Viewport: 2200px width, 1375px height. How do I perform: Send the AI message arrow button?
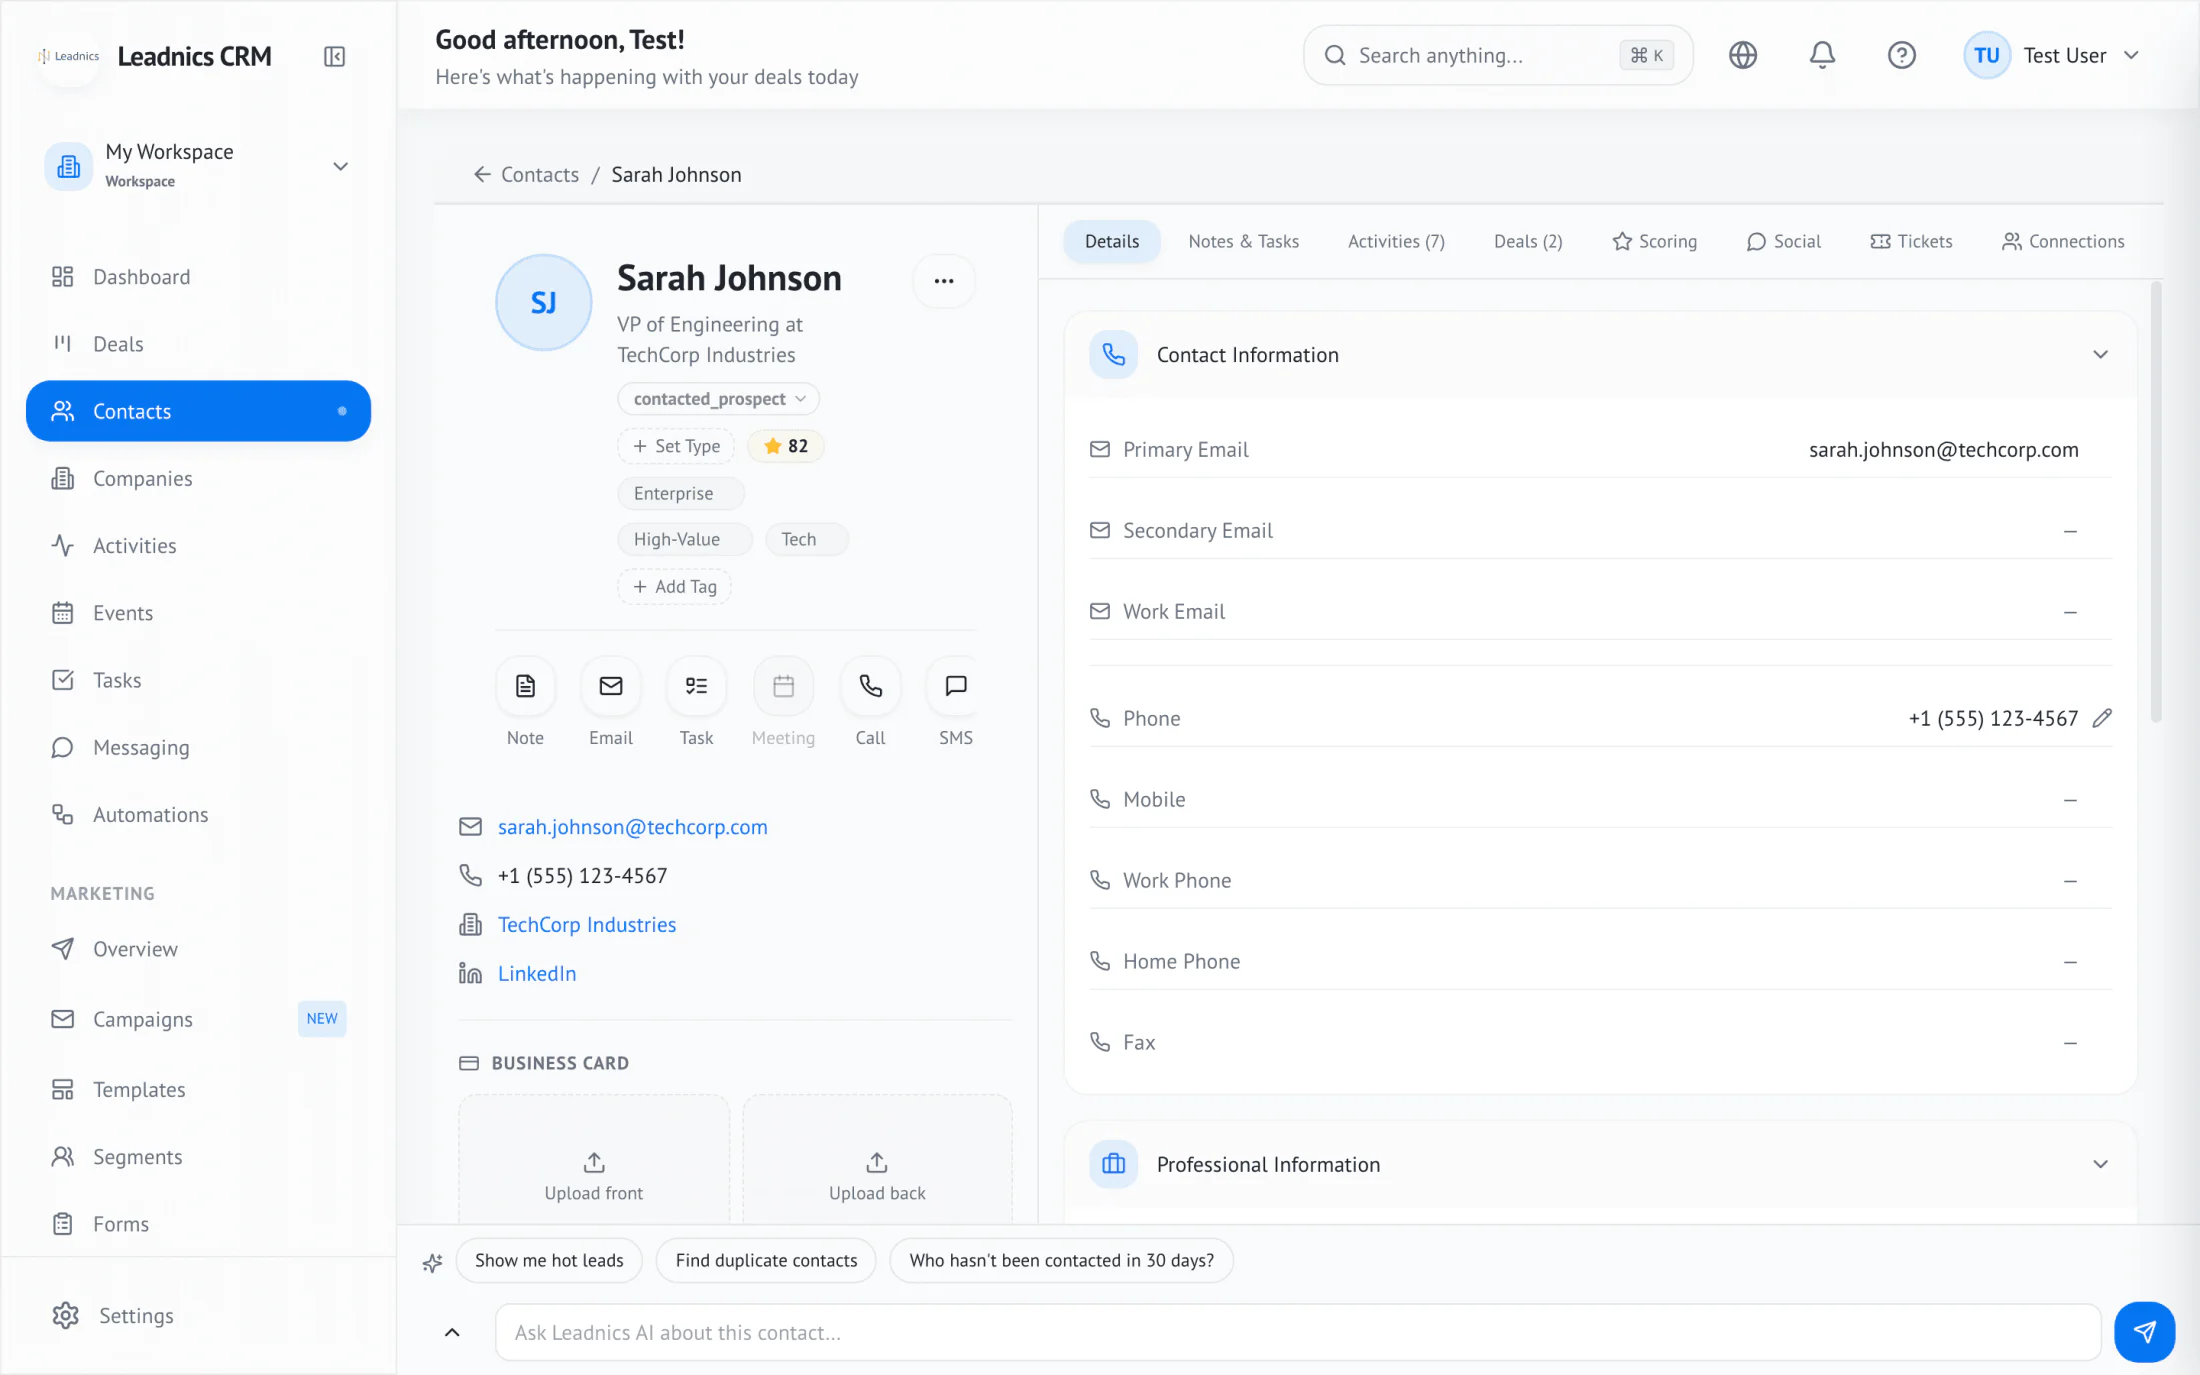click(x=2144, y=1332)
